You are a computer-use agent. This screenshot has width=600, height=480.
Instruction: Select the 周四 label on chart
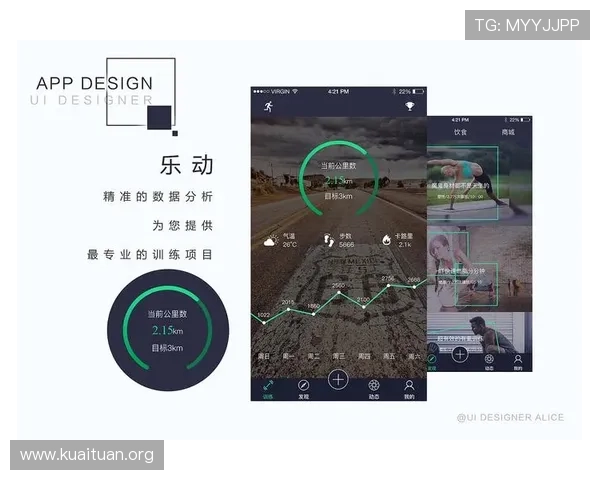(364, 356)
